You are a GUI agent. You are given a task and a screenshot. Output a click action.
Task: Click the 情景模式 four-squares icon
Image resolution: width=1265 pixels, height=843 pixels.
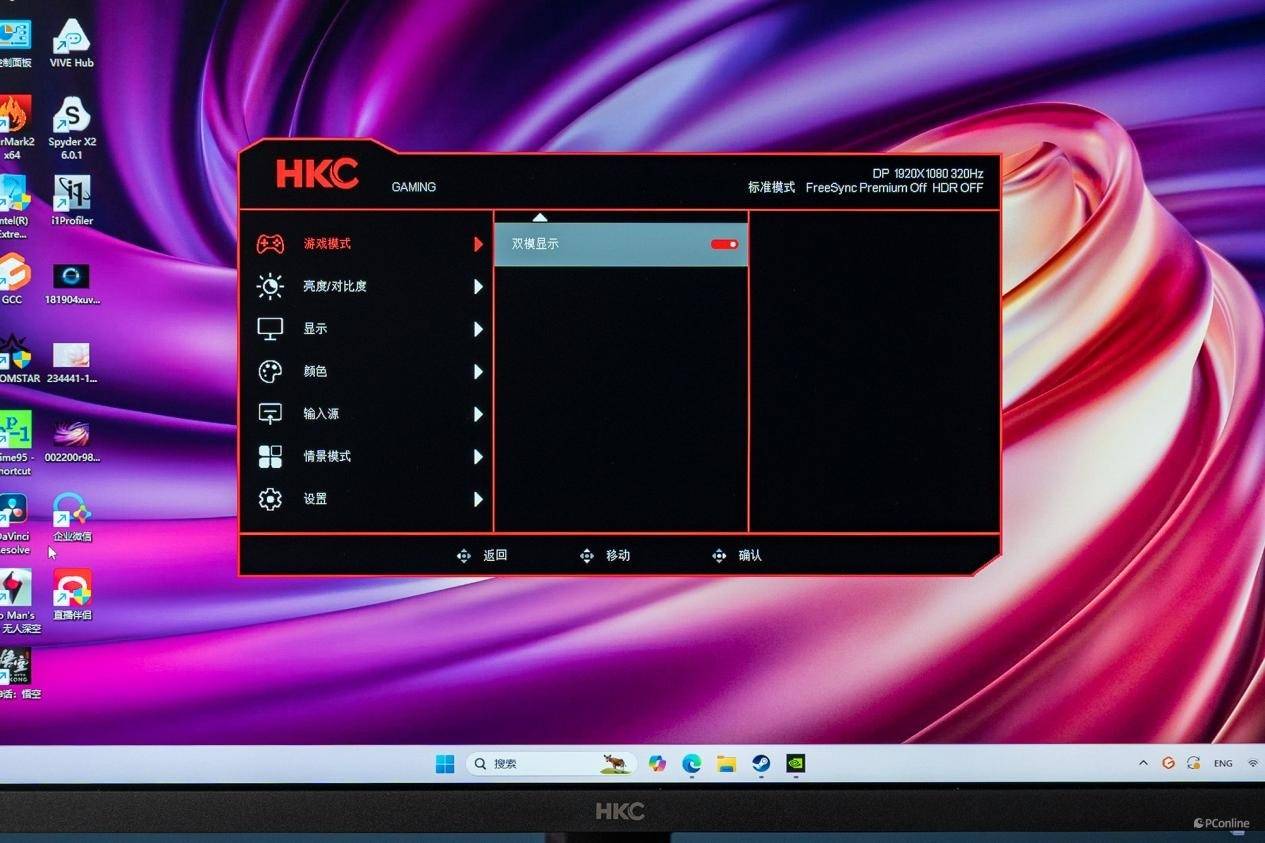click(x=270, y=457)
